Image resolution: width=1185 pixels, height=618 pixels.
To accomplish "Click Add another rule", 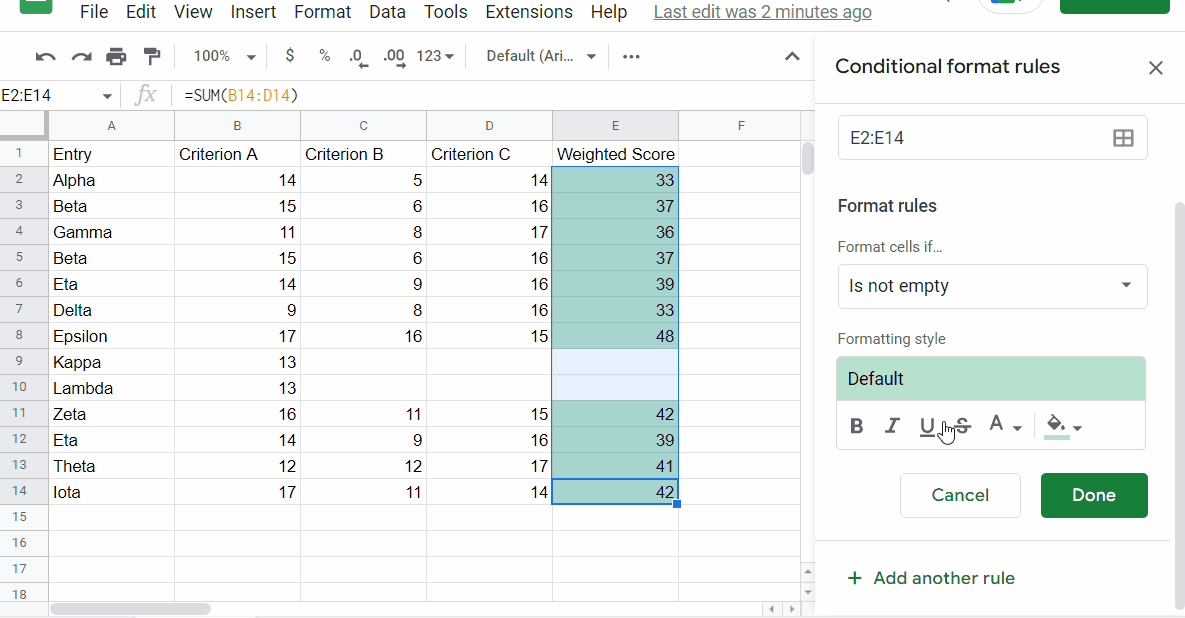I will (x=931, y=578).
